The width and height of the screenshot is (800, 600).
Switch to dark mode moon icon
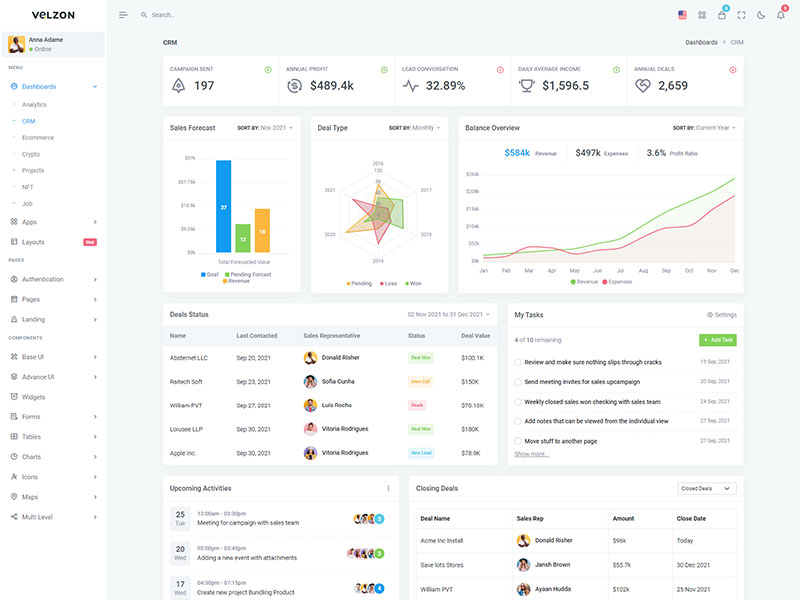[761, 15]
